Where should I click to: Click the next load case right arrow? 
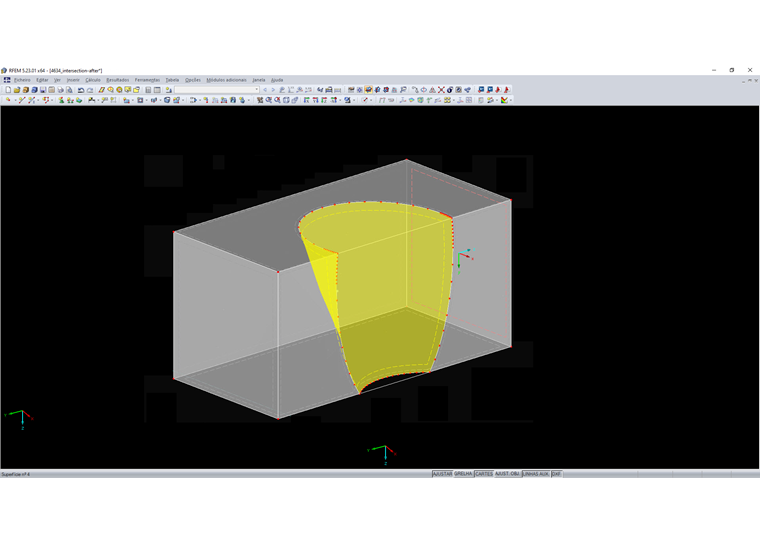point(273,90)
